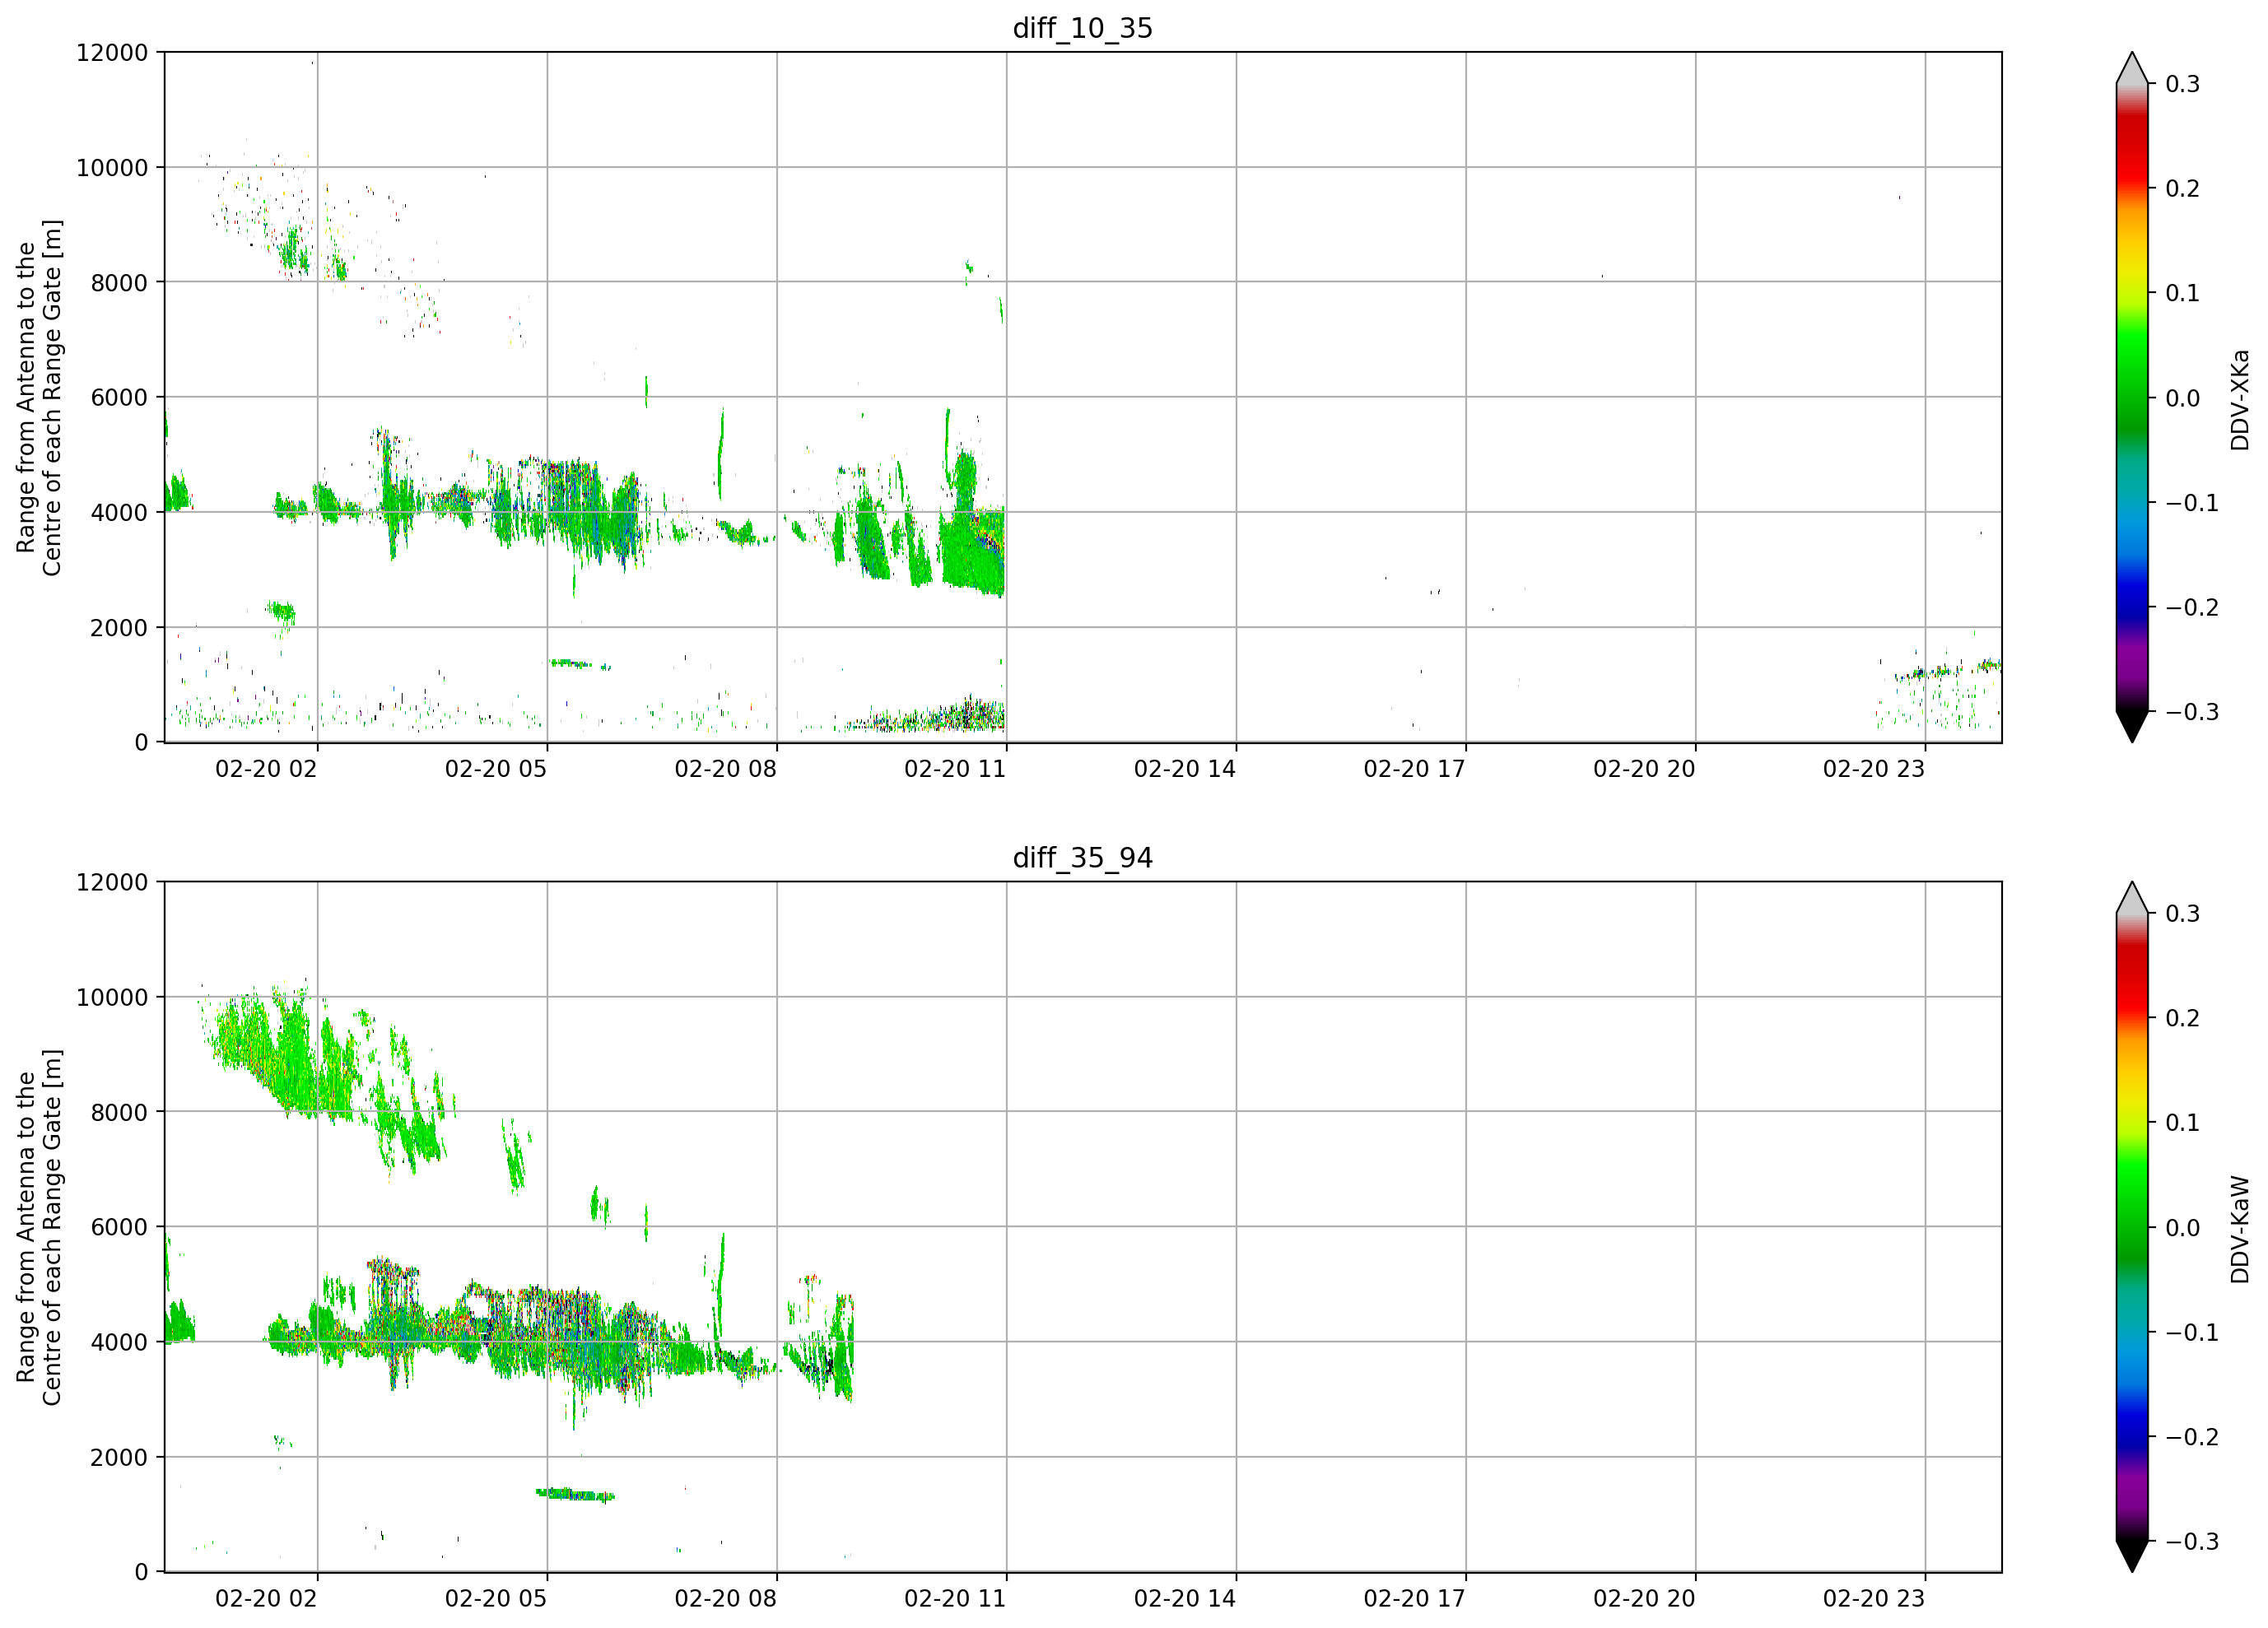Click the −0.1 tick on DDV-XKa colorbar
Viewport: 2268px width, 1628px height.
(x=2192, y=503)
